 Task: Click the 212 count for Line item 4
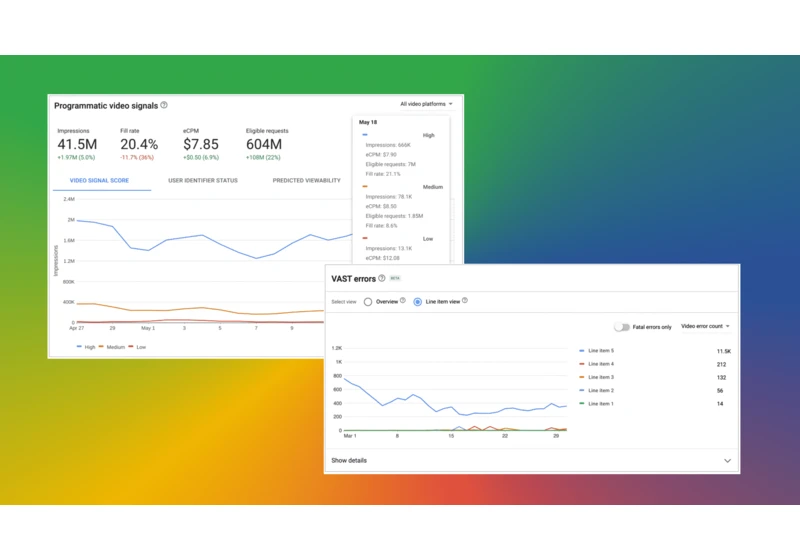pyautogui.click(x=721, y=365)
